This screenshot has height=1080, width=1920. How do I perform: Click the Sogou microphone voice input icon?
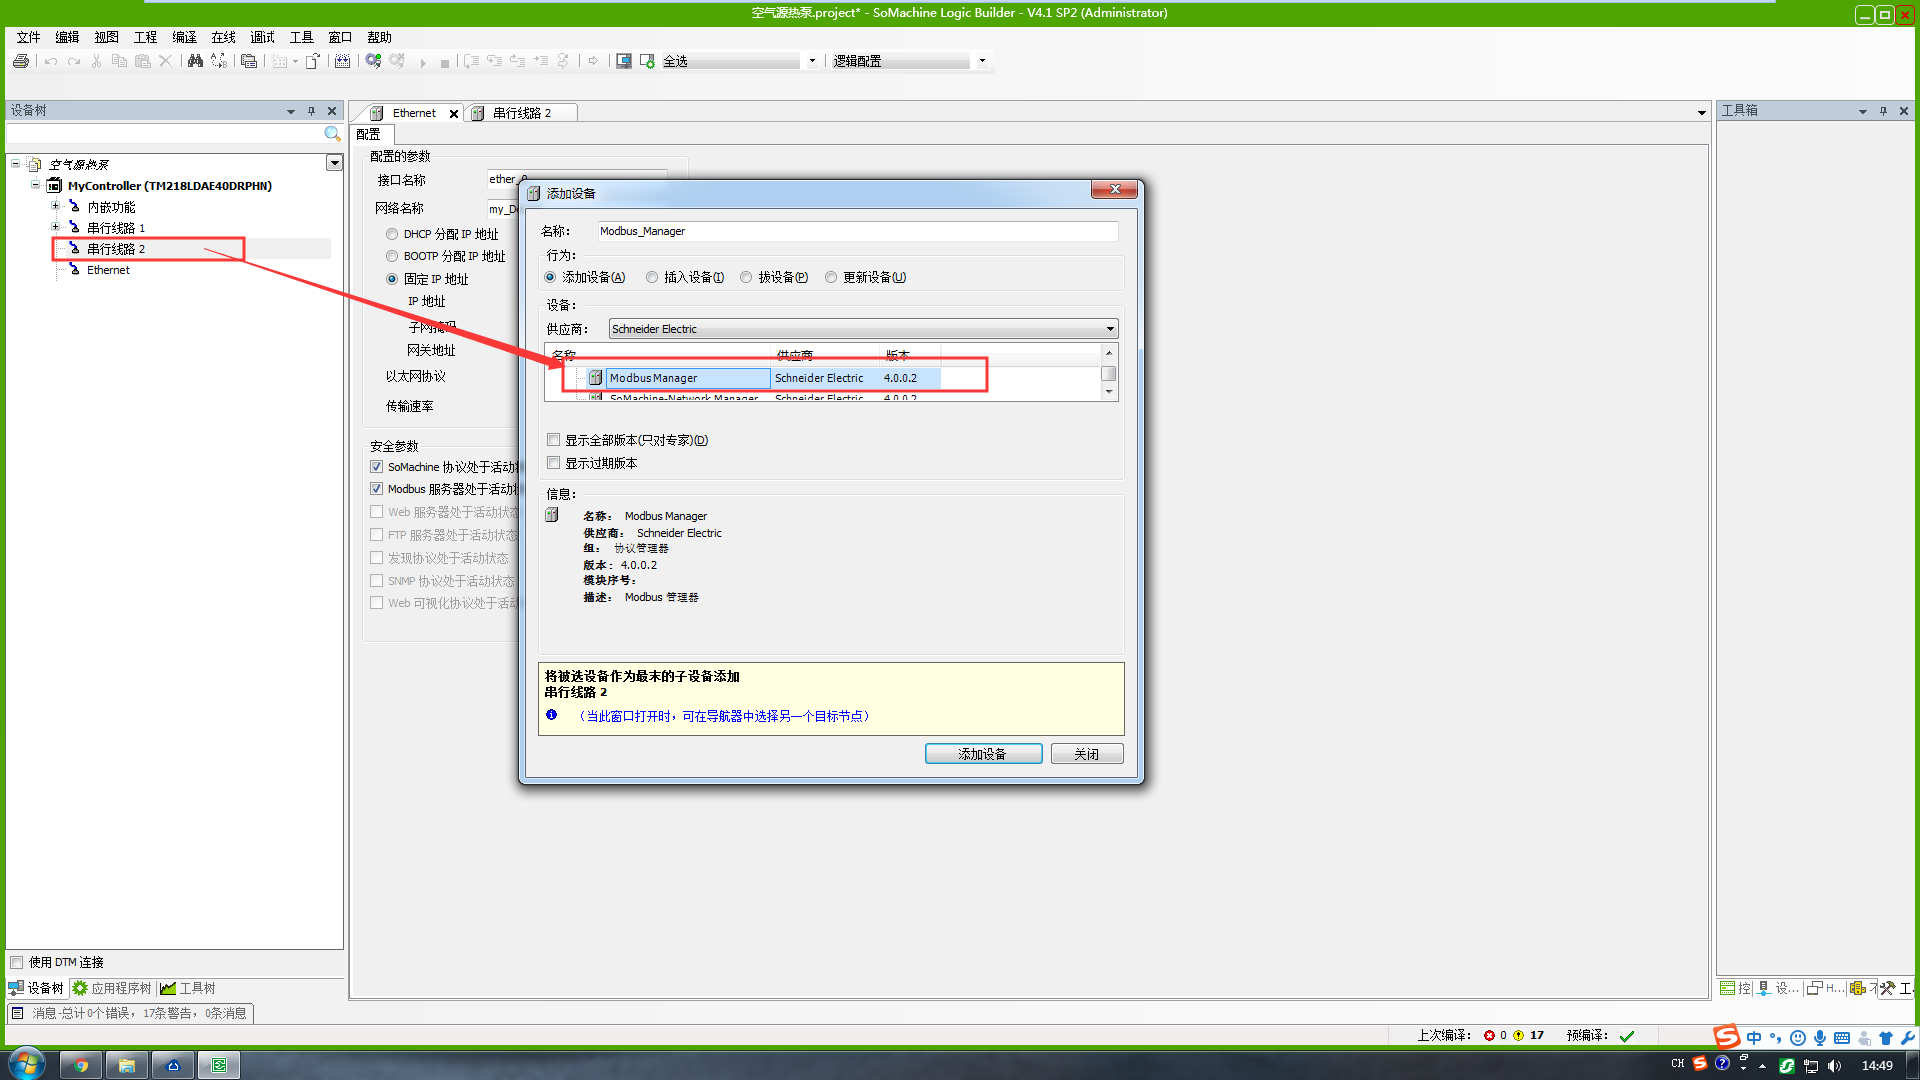pyautogui.click(x=1820, y=1037)
